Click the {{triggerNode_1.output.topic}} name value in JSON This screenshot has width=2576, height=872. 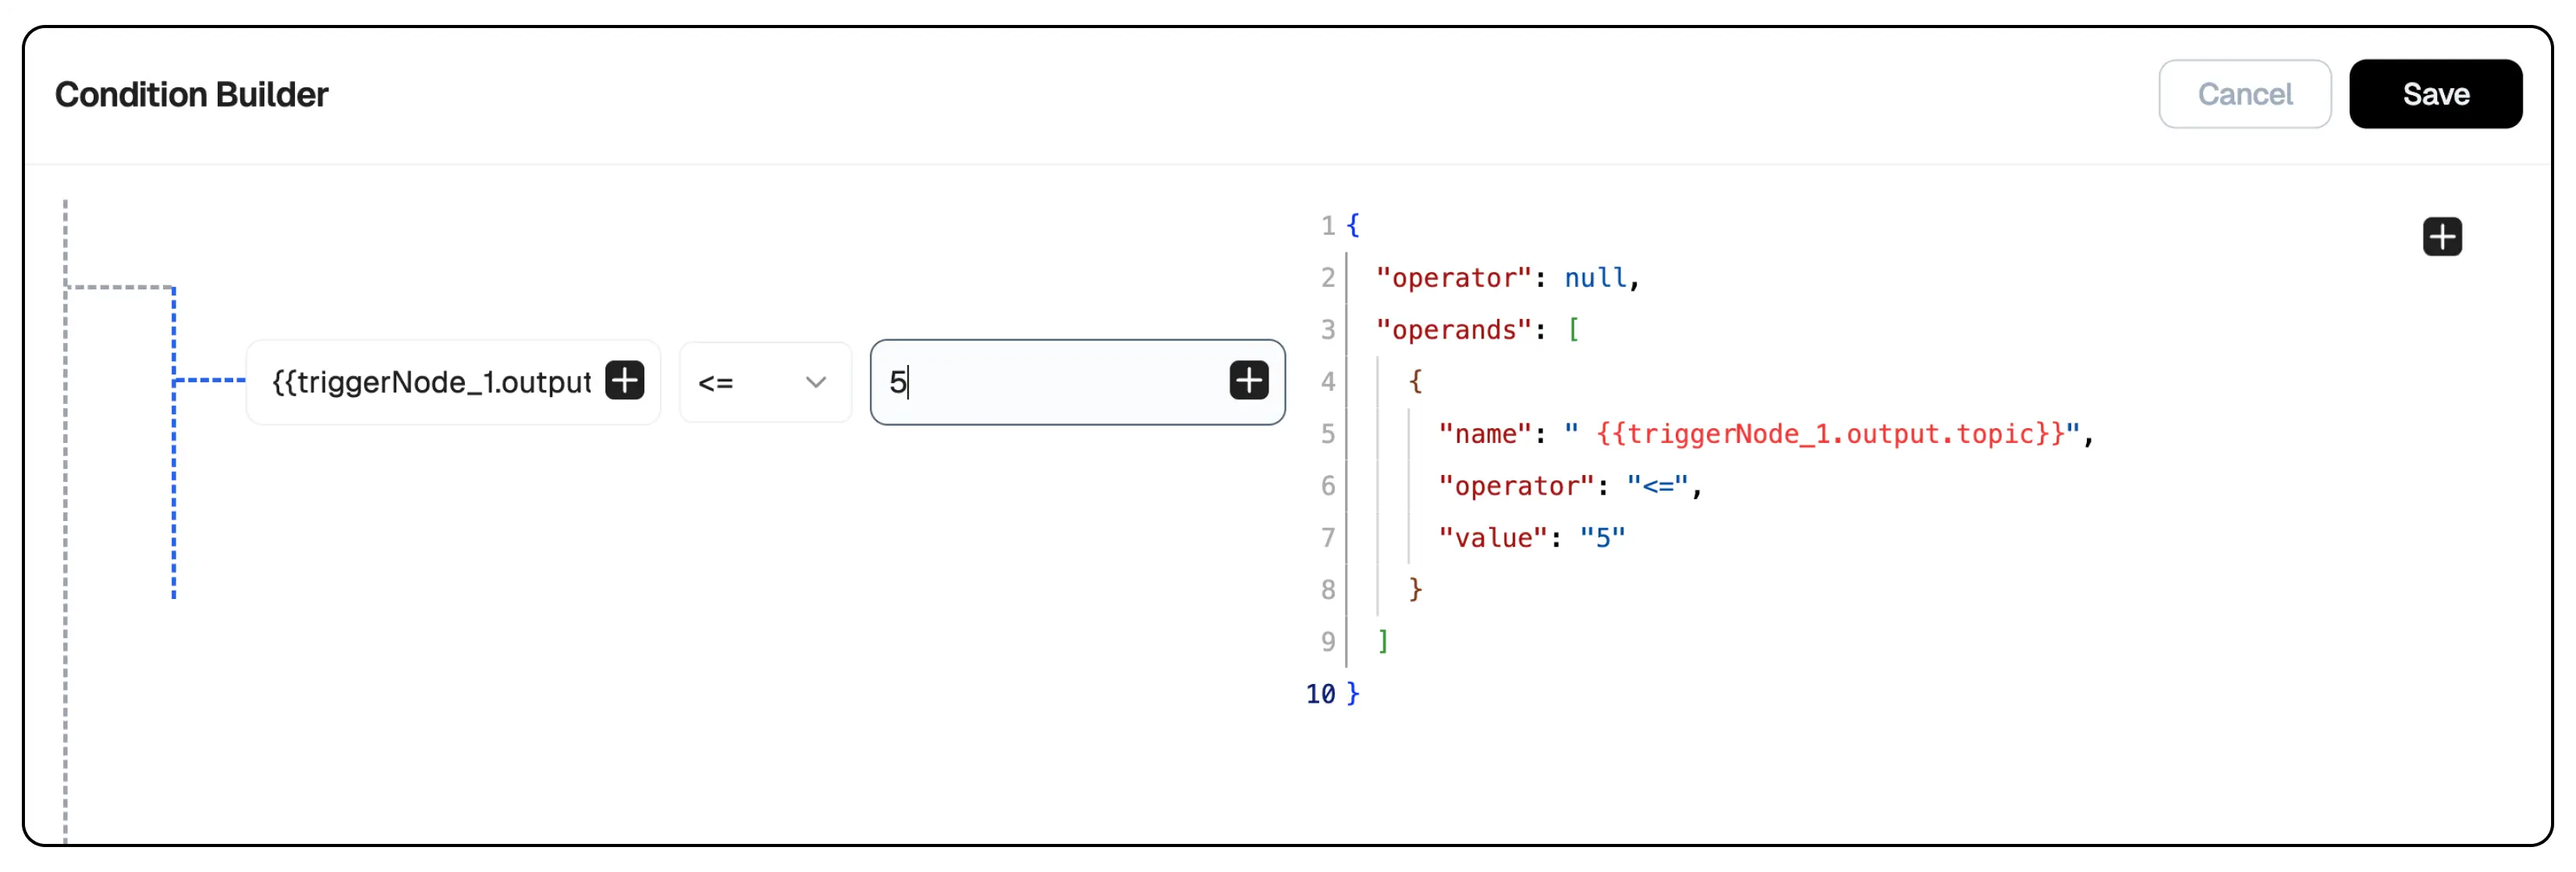coord(1831,434)
